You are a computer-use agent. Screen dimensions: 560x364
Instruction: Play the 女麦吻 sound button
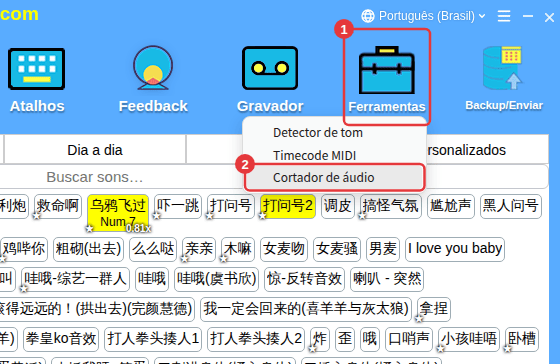pos(284,249)
